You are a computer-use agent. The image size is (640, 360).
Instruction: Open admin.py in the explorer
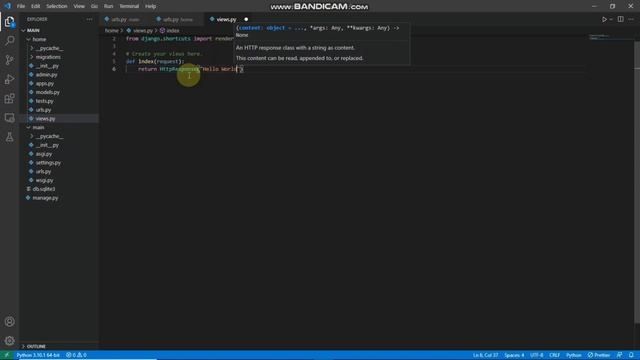[x=46, y=75]
